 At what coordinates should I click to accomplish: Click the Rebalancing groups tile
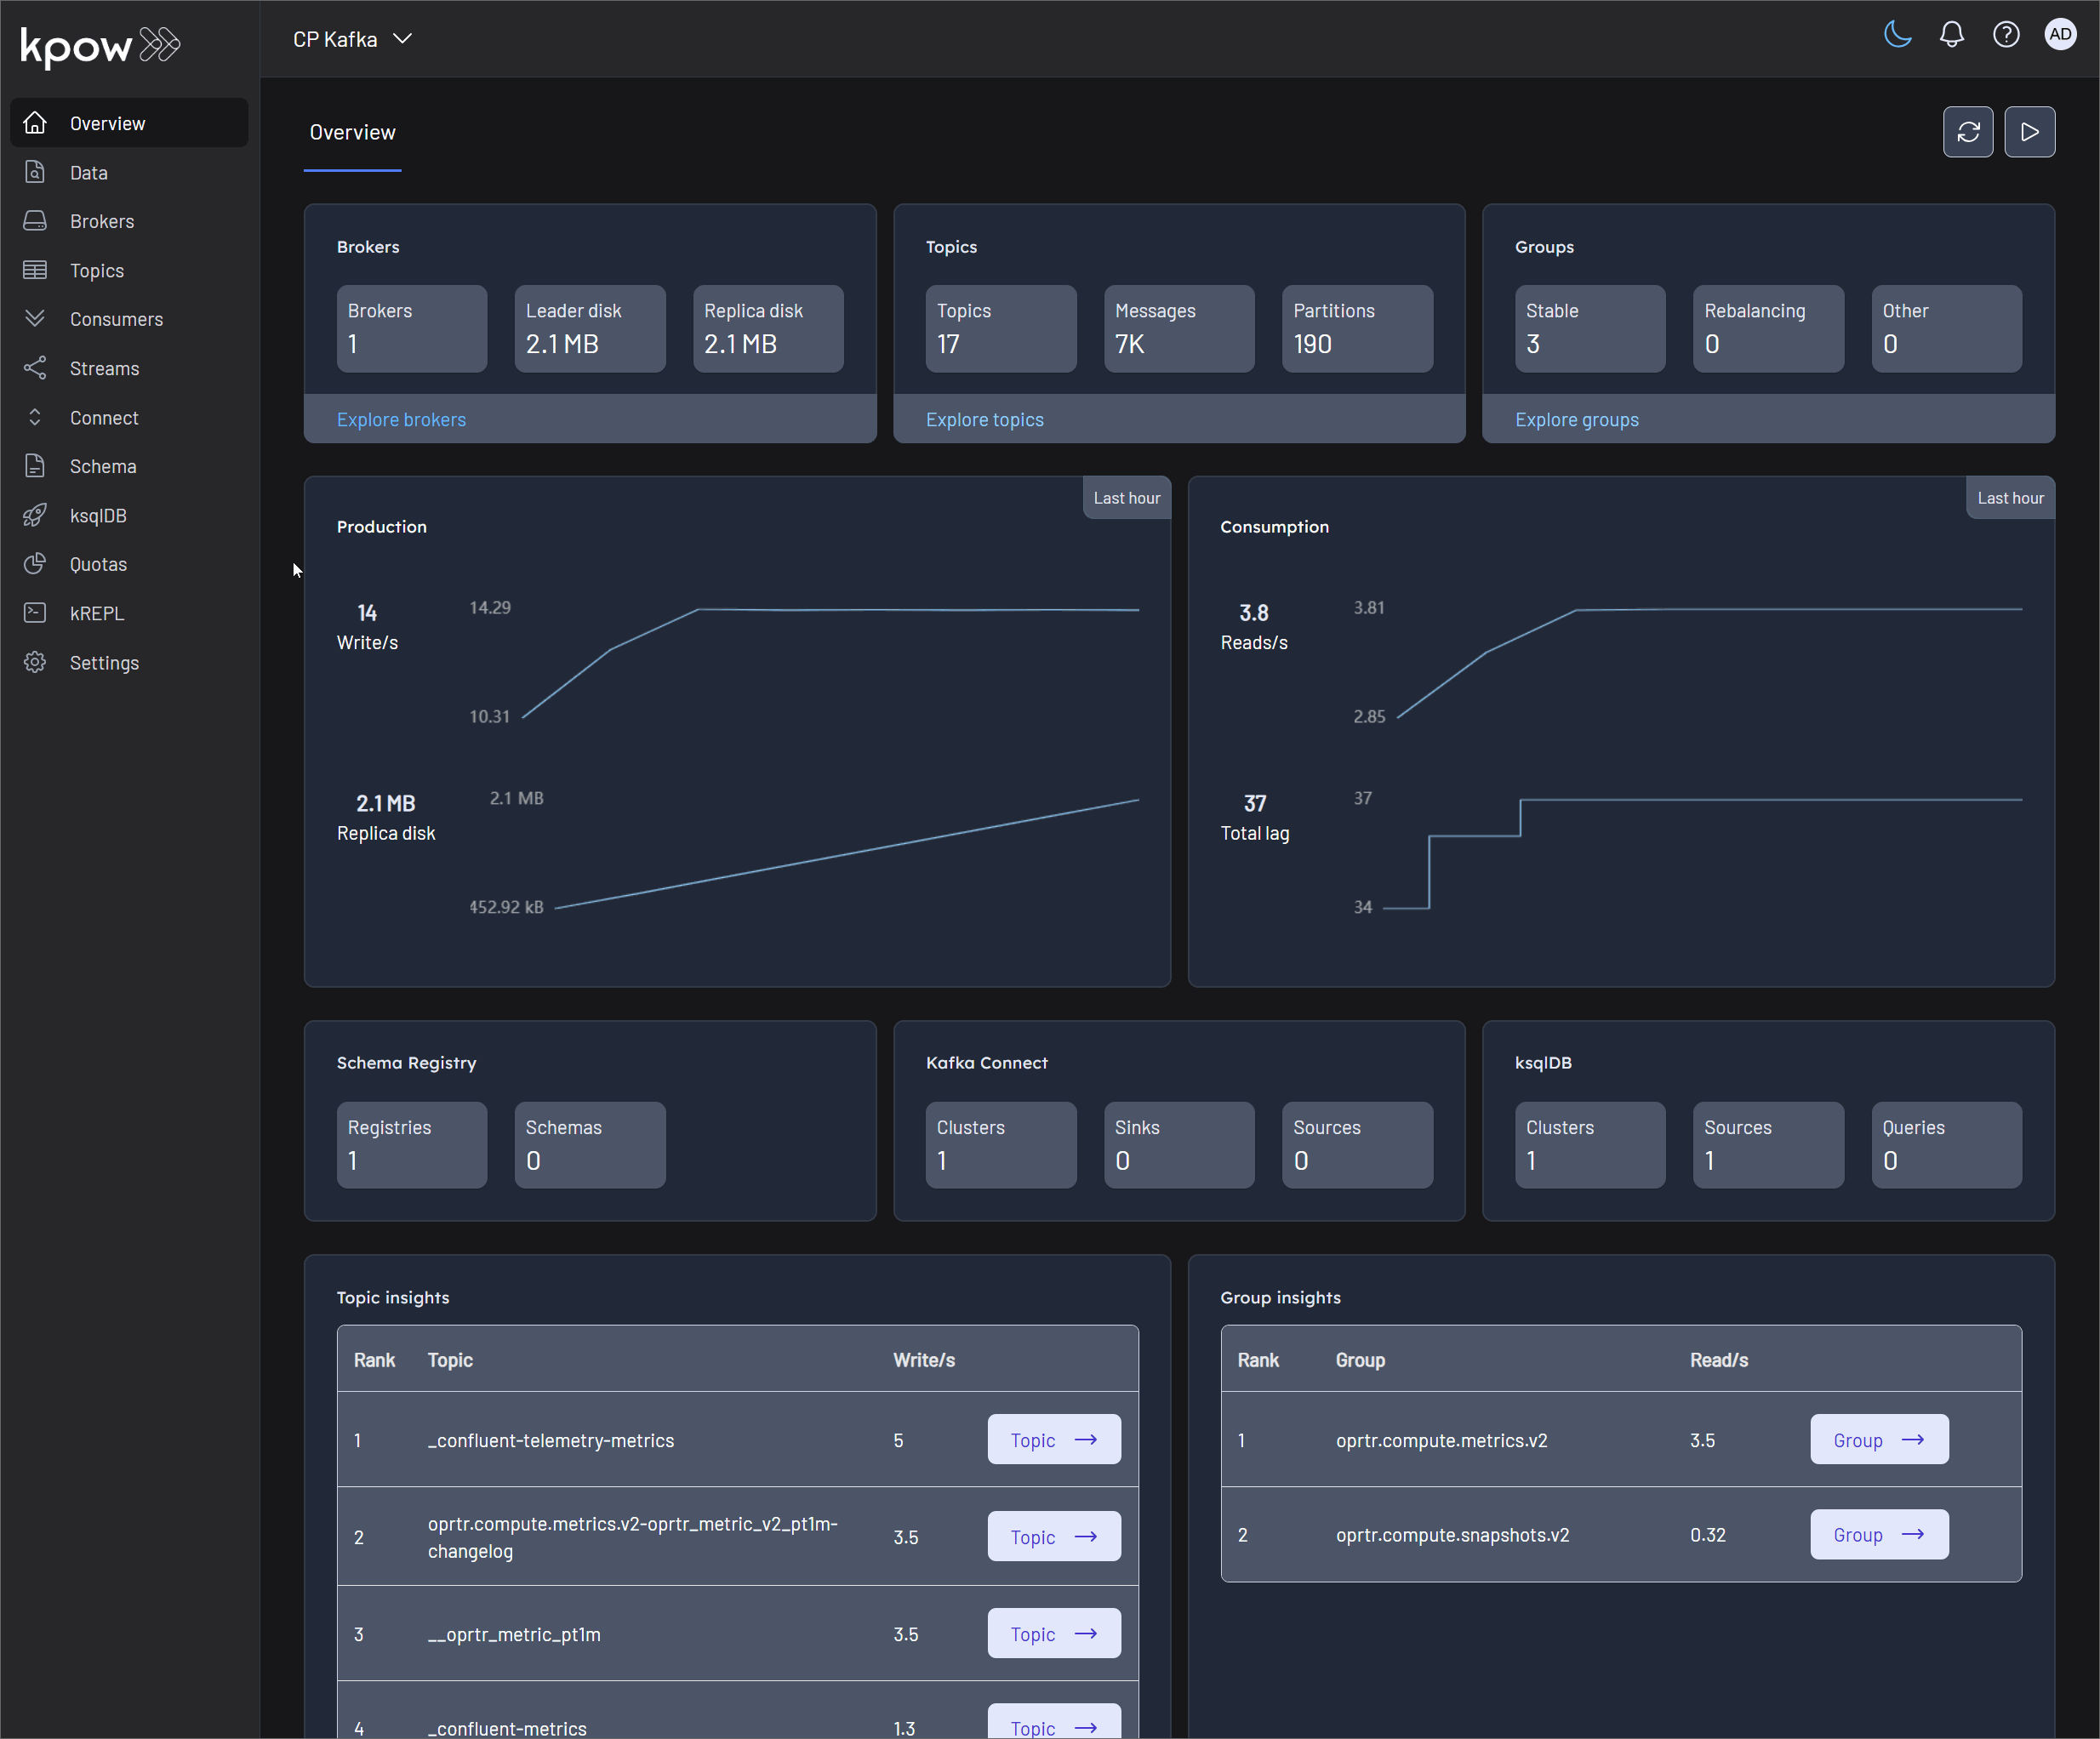1768,329
